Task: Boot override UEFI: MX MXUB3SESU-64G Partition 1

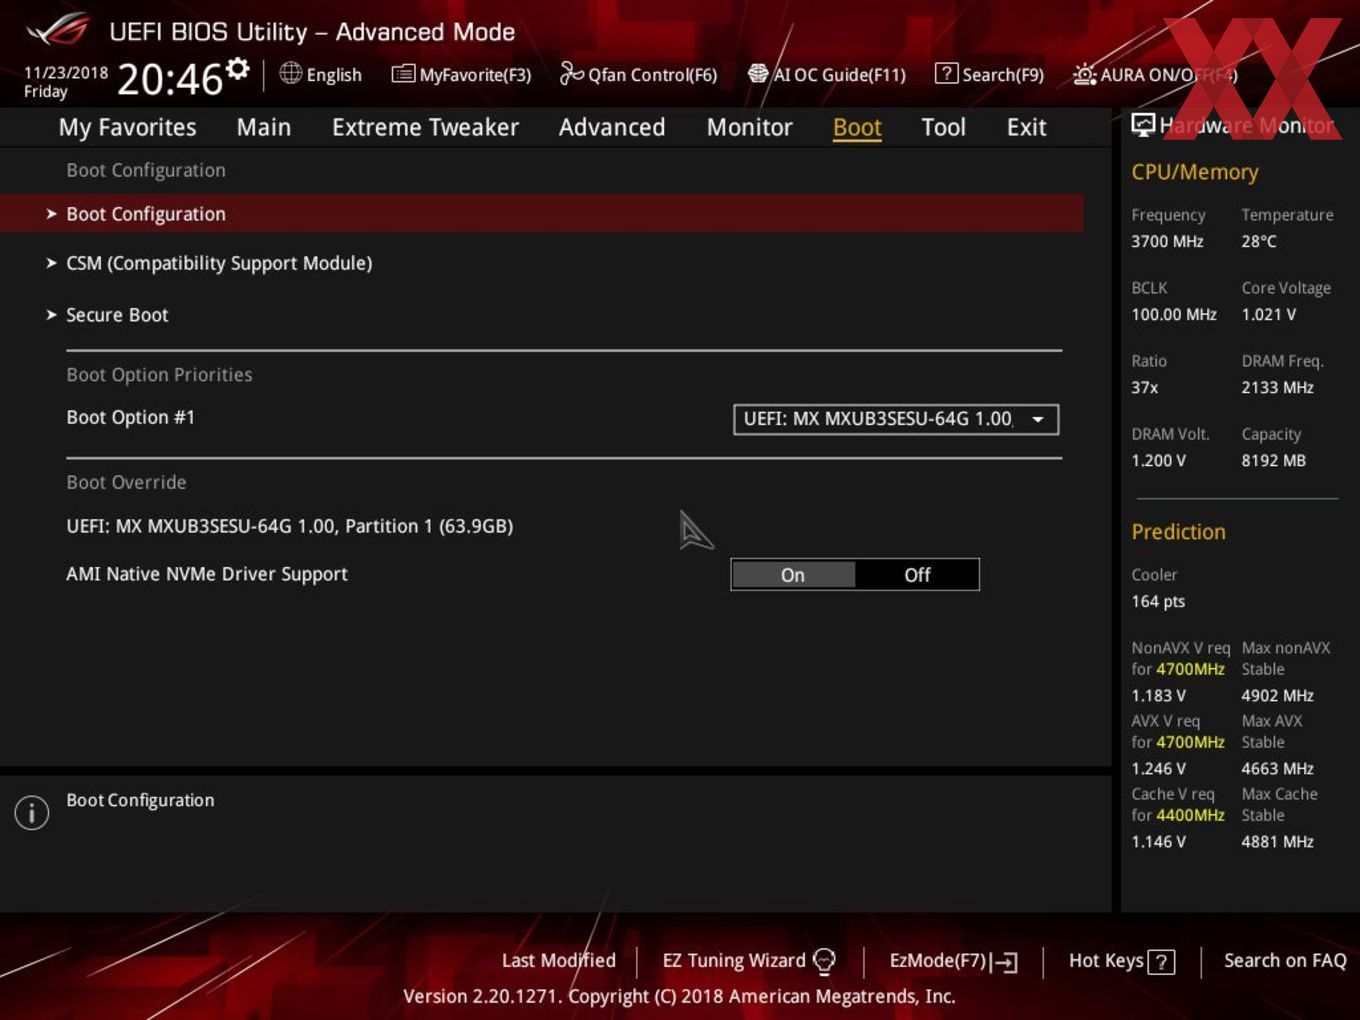Action: point(290,526)
